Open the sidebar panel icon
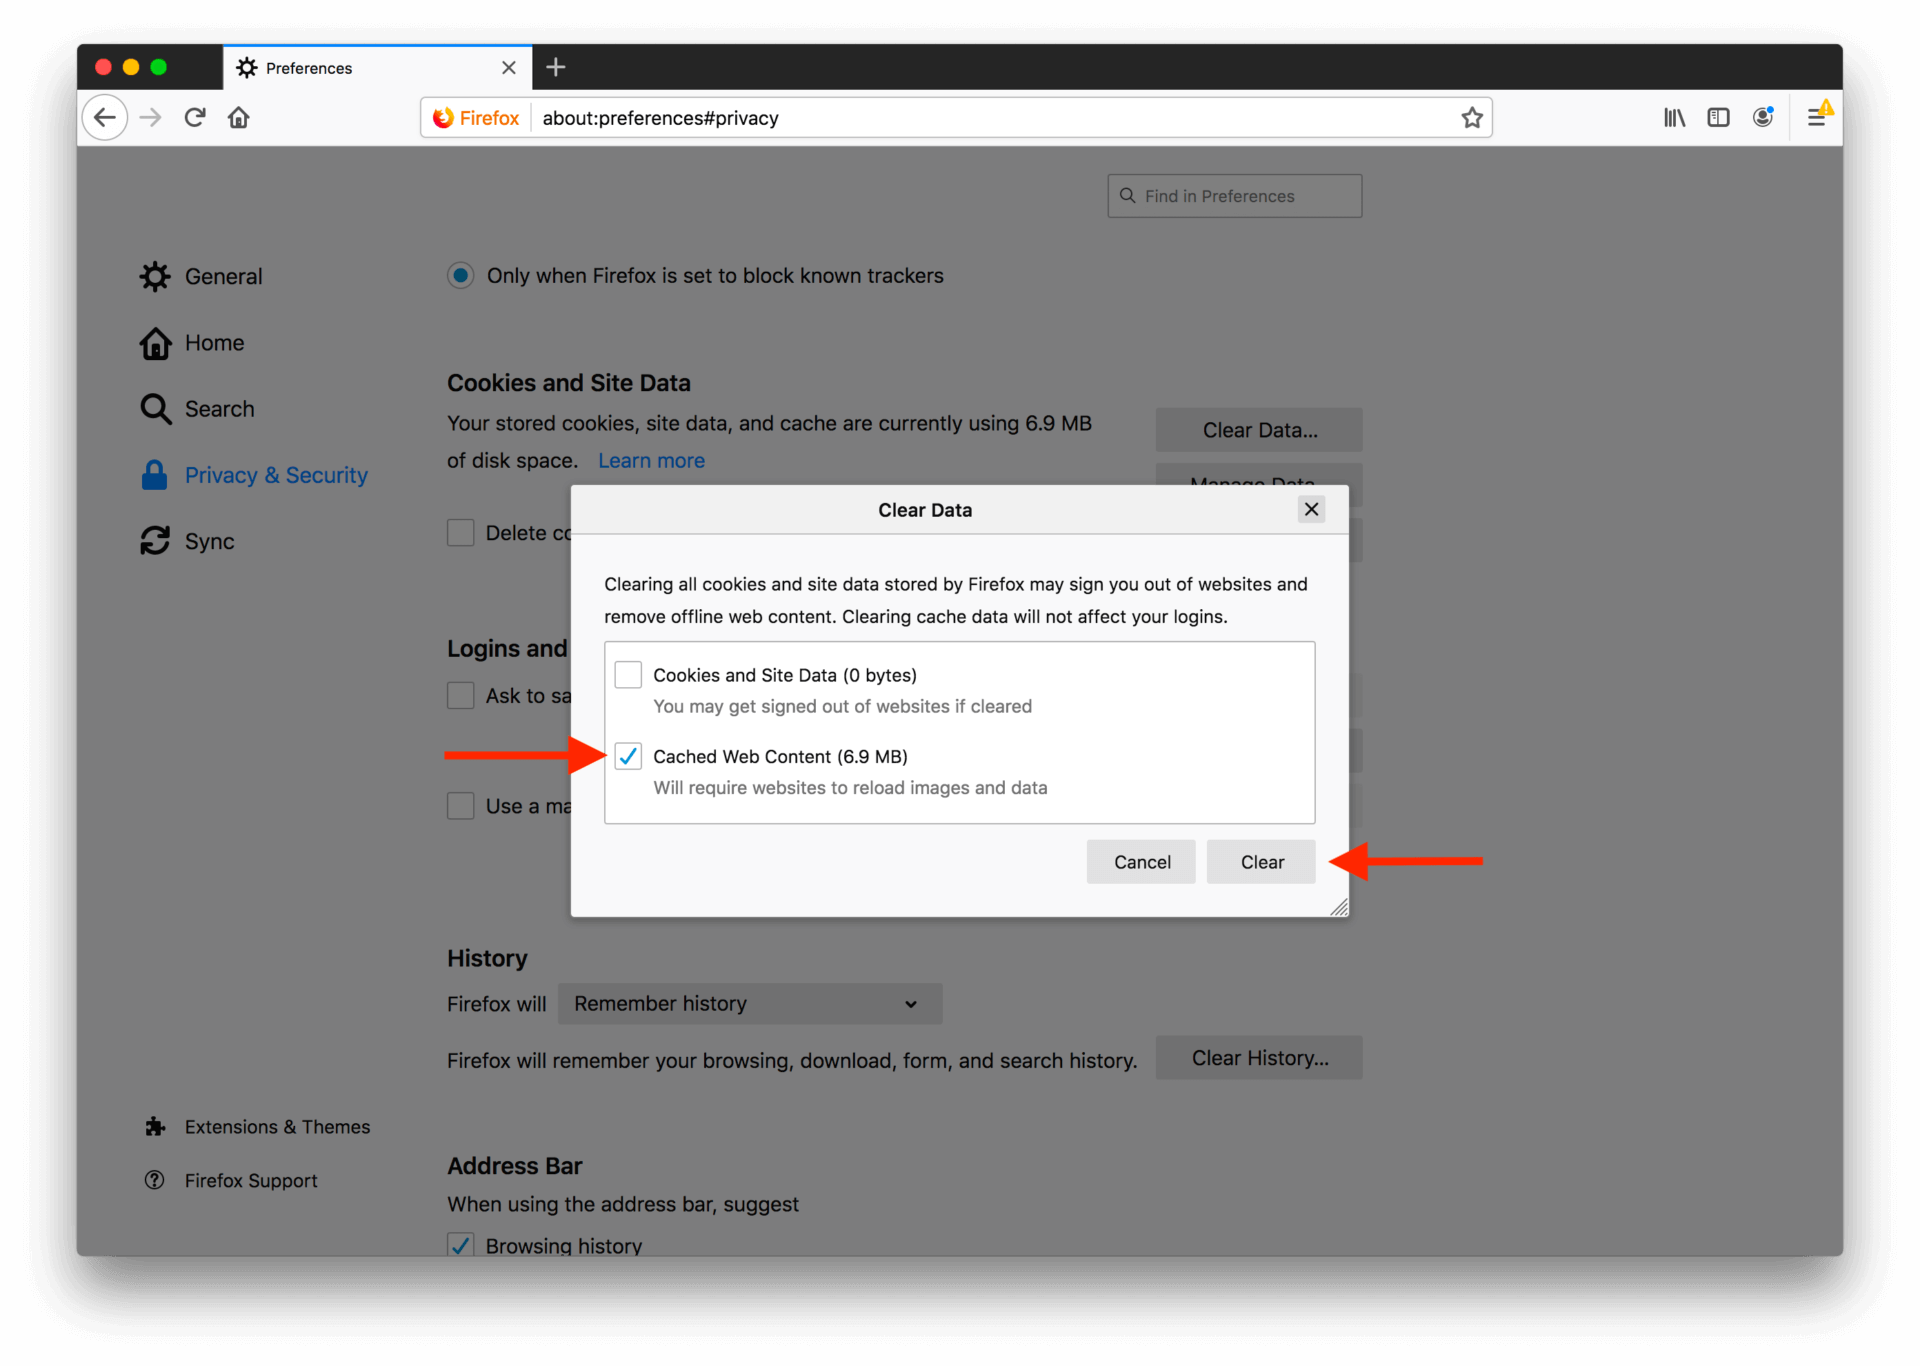The image size is (1920, 1366). (1719, 117)
